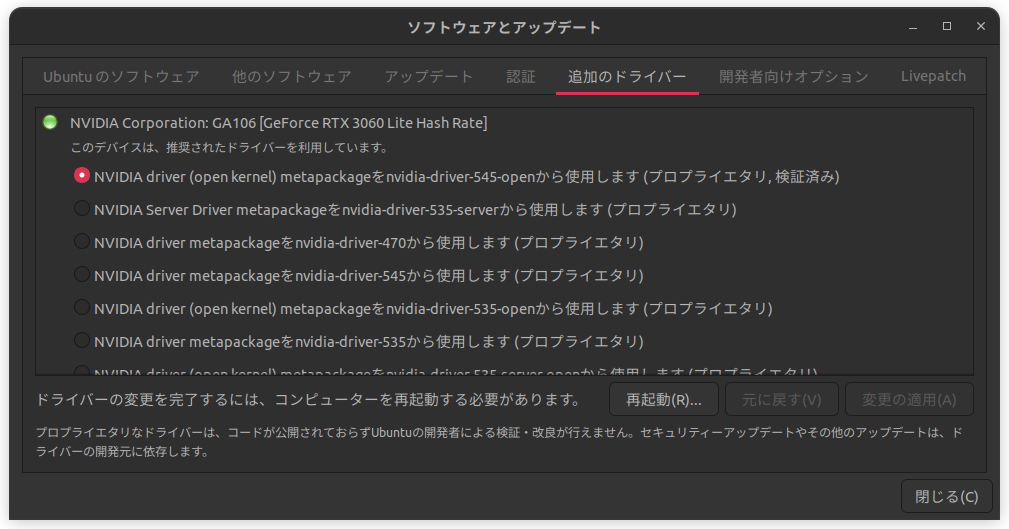Choose nvidia-driver-535 metapackage radio button
Image resolution: width=1009 pixels, height=529 pixels.
(x=82, y=340)
